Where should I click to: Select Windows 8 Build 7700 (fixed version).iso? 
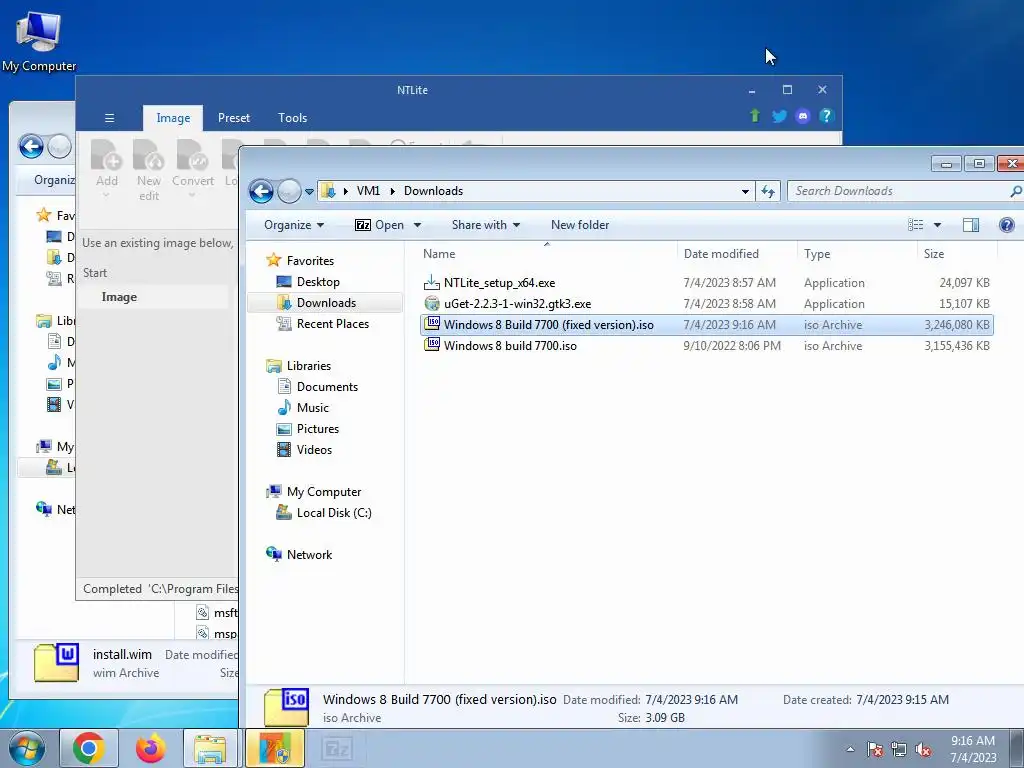click(x=707, y=325)
